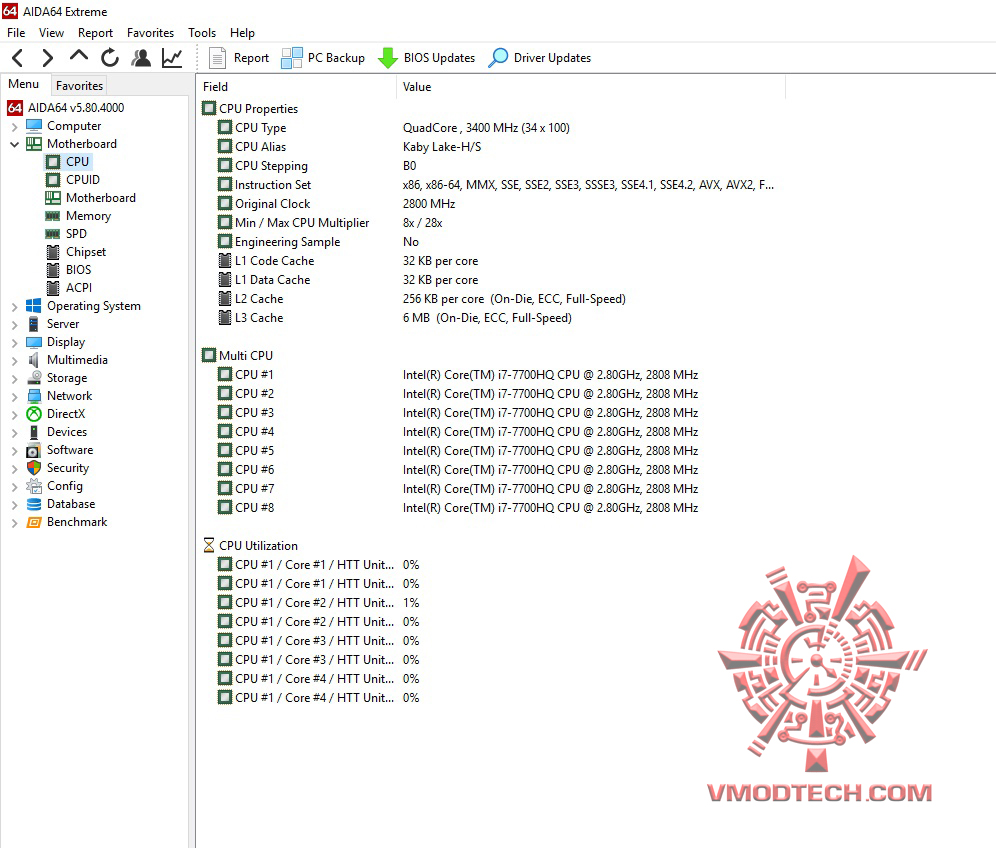
Task: Click the Devices icon
Action: click(x=34, y=432)
